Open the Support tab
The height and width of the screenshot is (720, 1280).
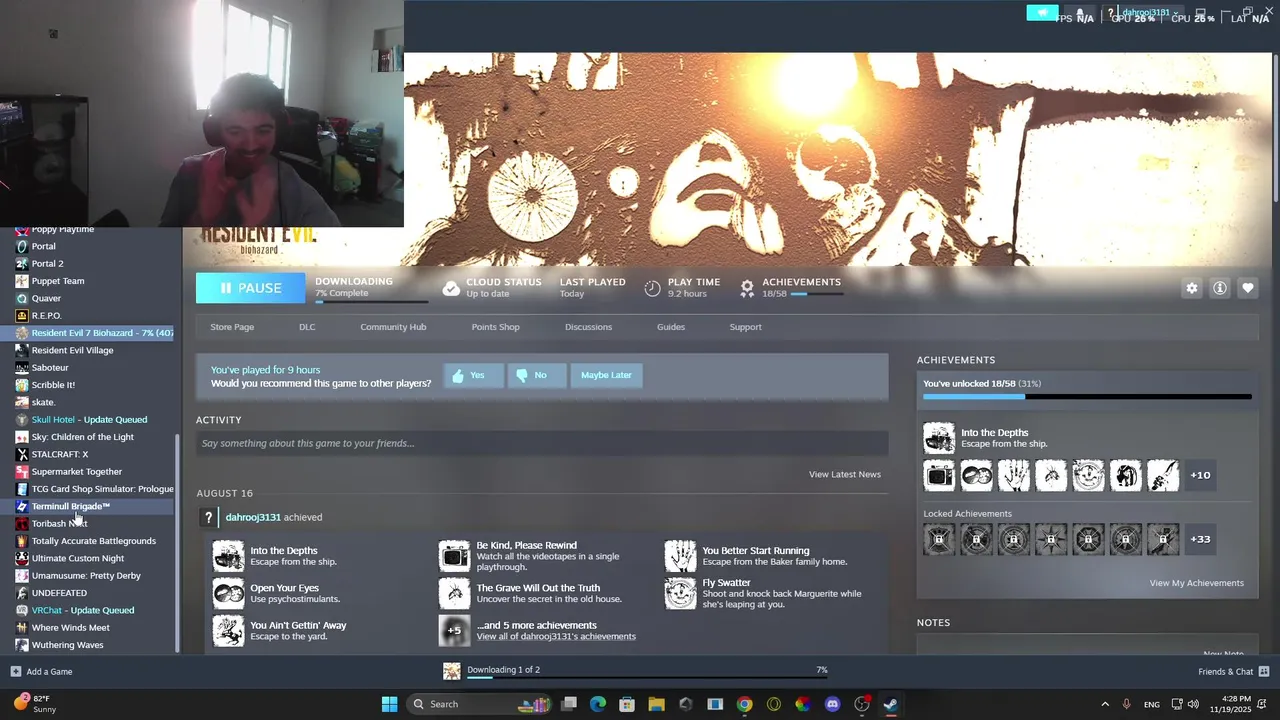click(x=745, y=327)
